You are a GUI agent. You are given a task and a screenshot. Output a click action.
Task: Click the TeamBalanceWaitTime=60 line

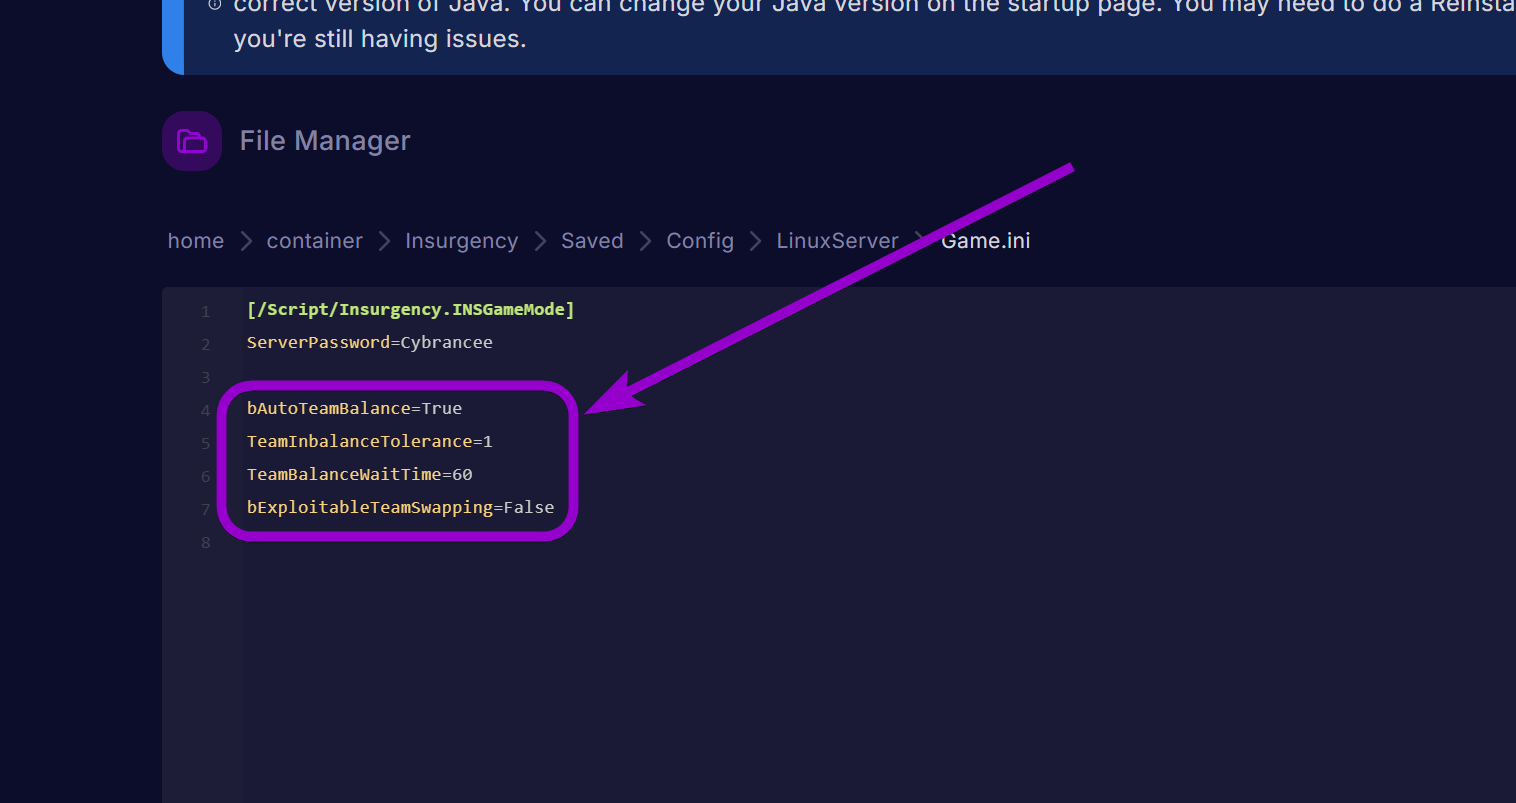pyautogui.click(x=359, y=475)
